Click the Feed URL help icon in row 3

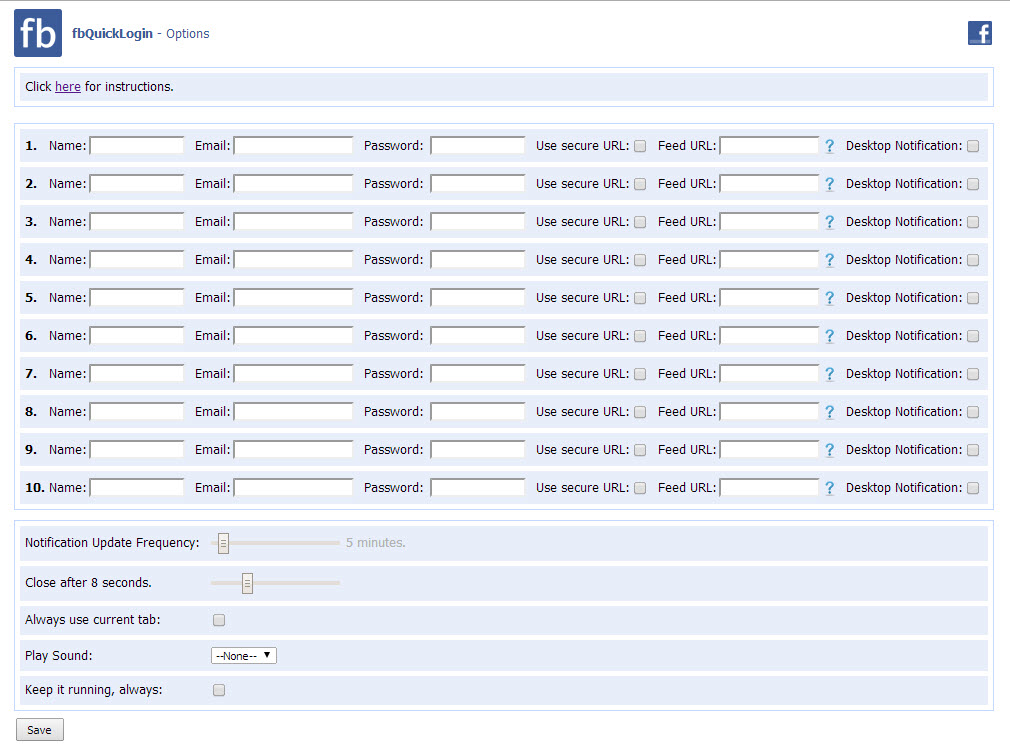[x=829, y=222]
